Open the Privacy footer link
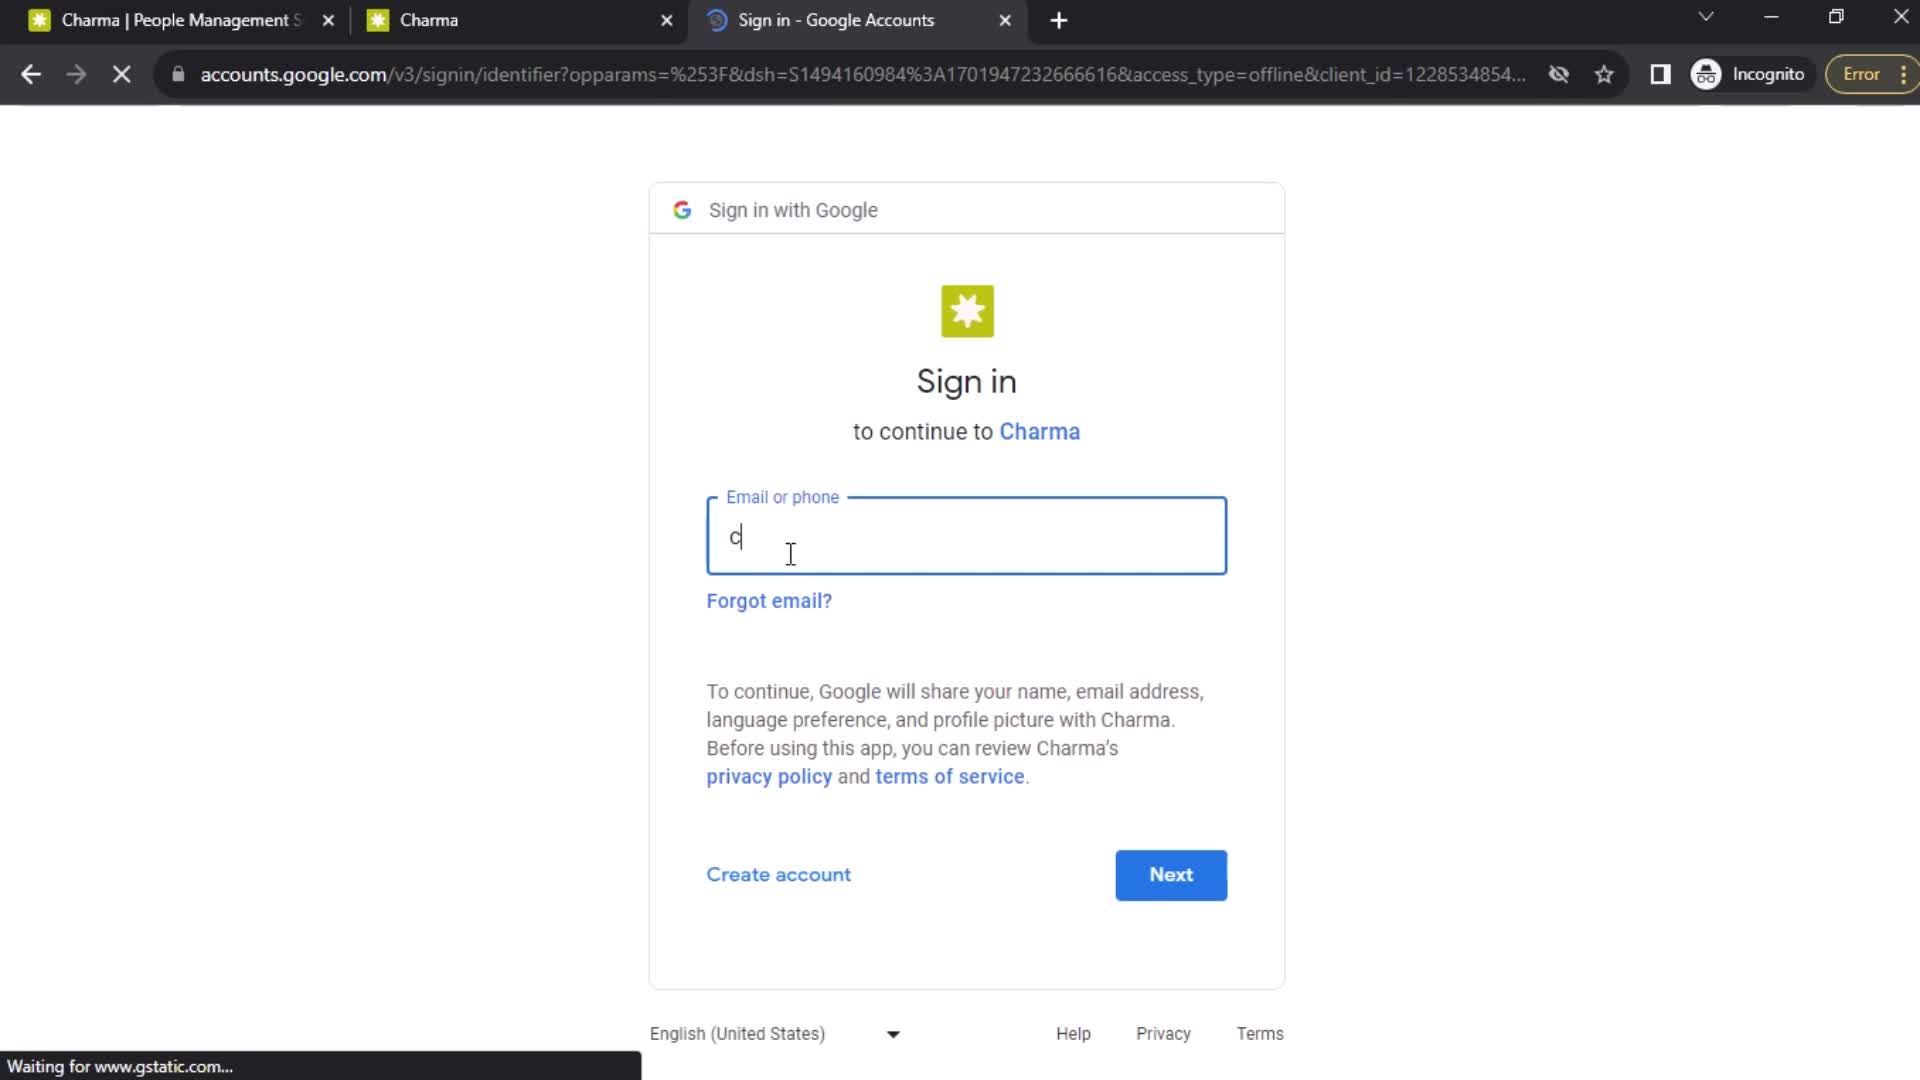Screen dimensions: 1920x1080 click(x=1163, y=1034)
